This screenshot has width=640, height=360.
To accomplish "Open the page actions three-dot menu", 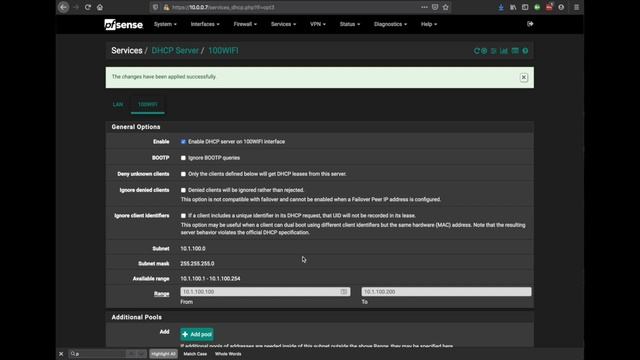I will 424,7.
